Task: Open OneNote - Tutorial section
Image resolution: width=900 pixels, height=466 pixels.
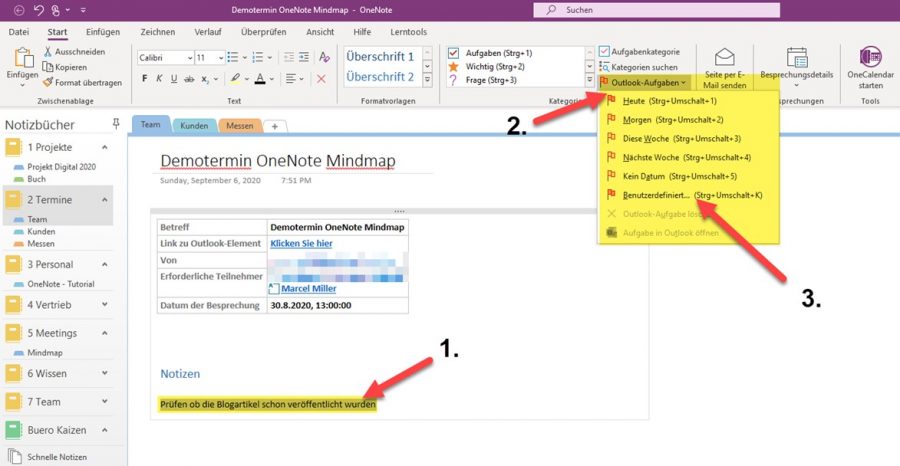Action: click(61, 284)
